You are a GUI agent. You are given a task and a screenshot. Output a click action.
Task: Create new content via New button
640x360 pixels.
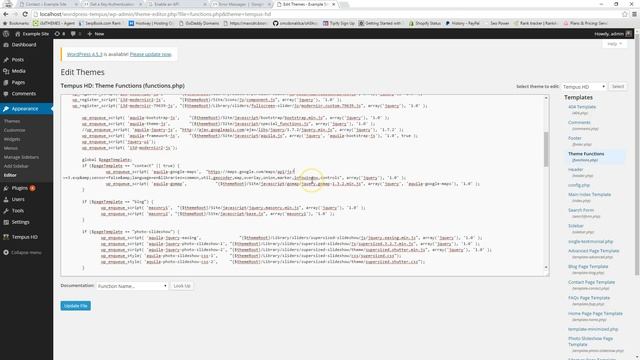pyautogui.click(x=96, y=34)
